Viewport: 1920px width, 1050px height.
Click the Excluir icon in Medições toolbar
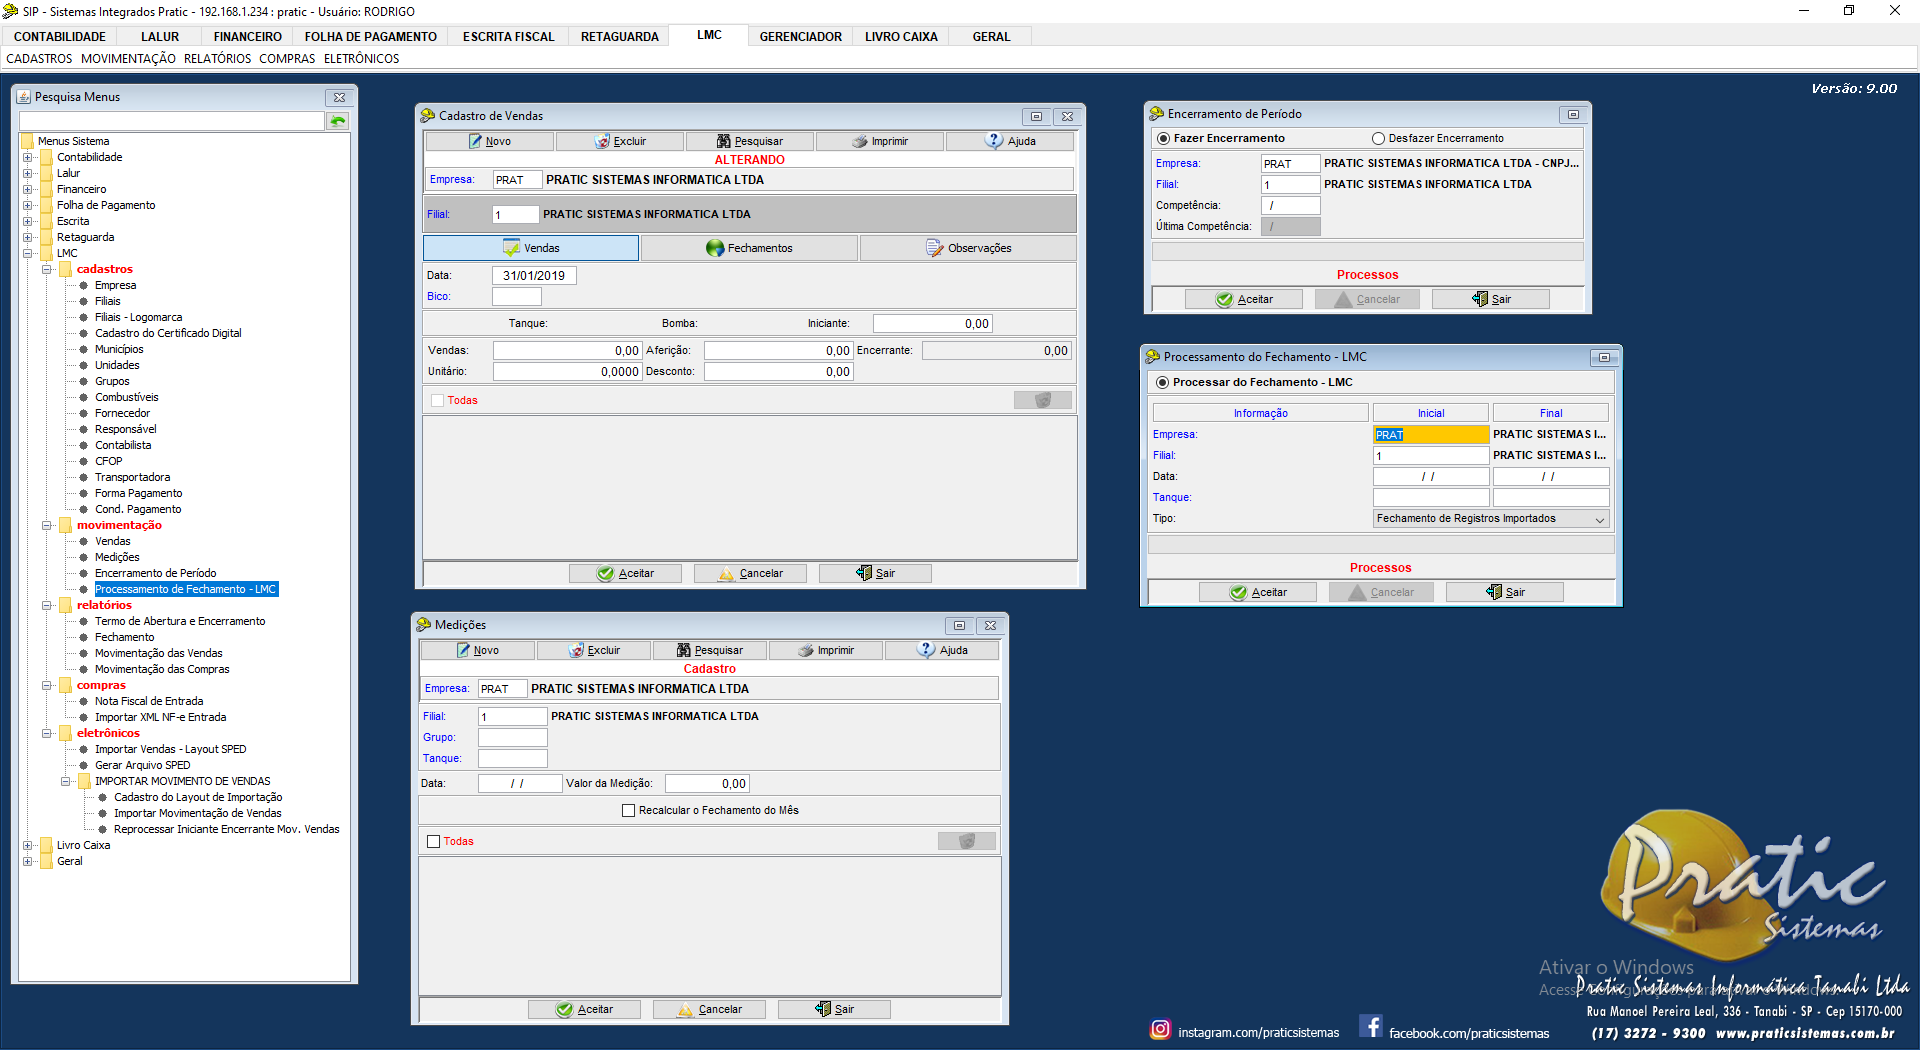577,650
